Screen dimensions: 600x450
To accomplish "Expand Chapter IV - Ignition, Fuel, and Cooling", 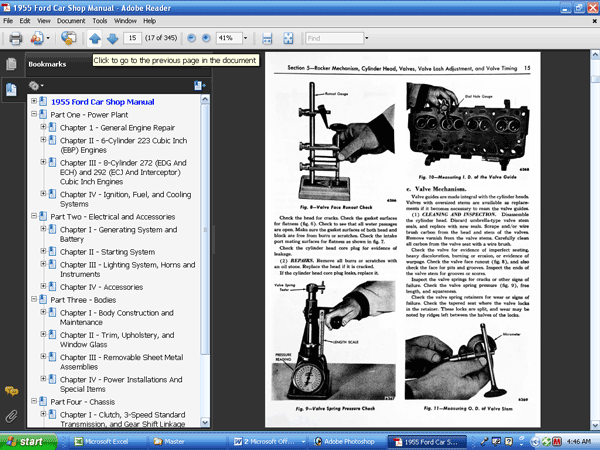I will coord(43,194).
